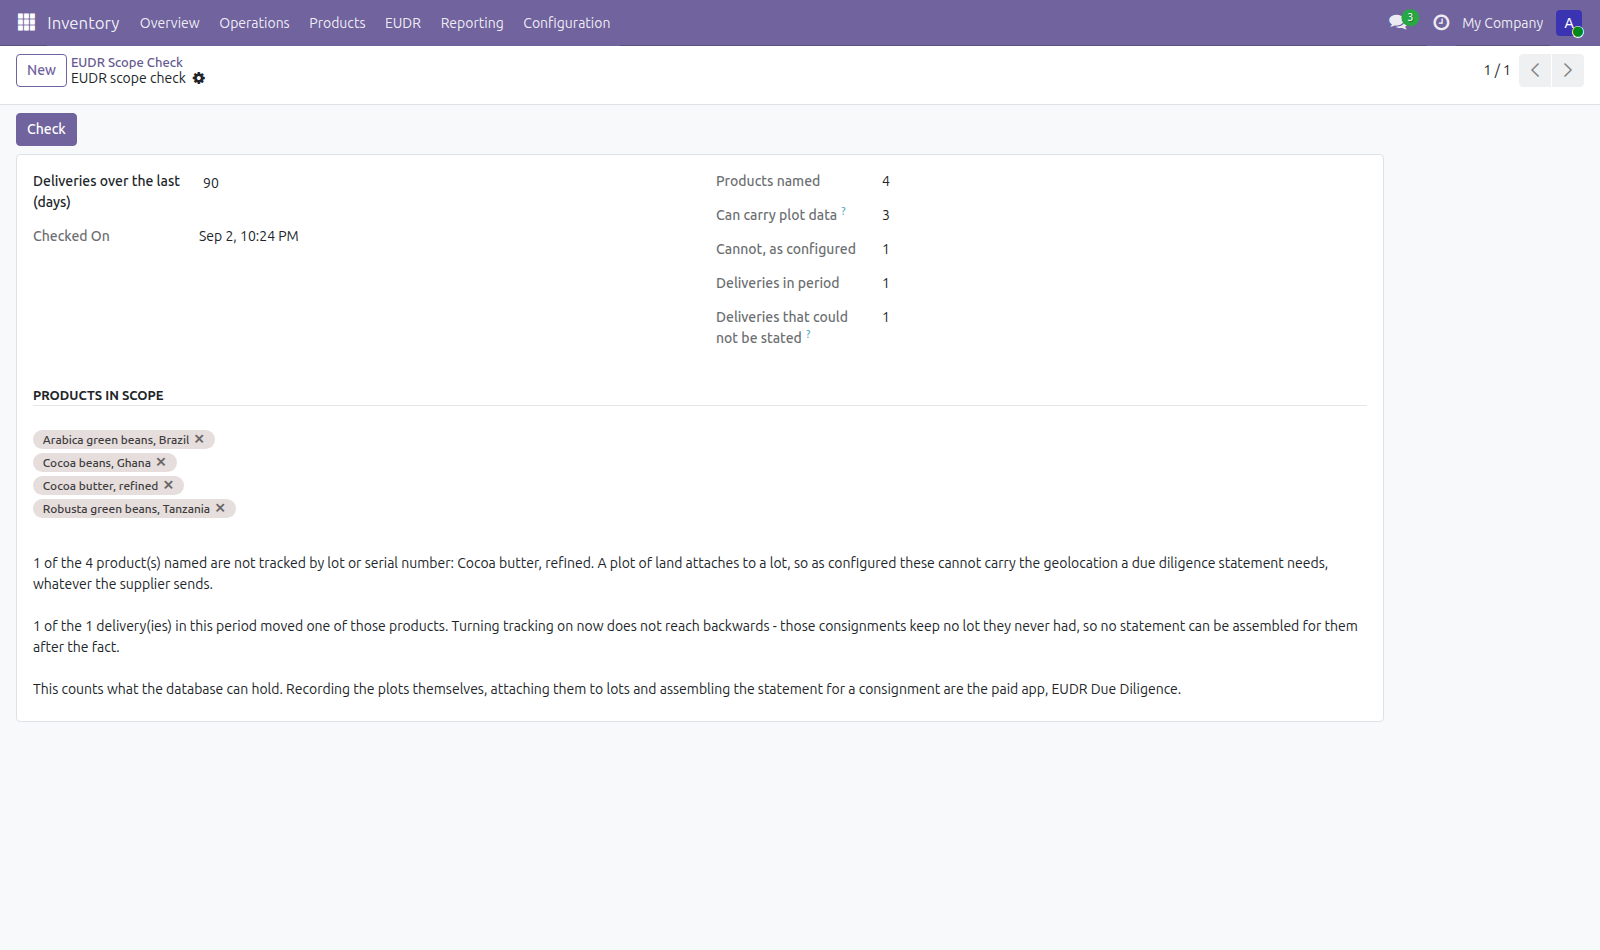
Task: Click the record pager 1 / 1
Action: [x=1497, y=70]
